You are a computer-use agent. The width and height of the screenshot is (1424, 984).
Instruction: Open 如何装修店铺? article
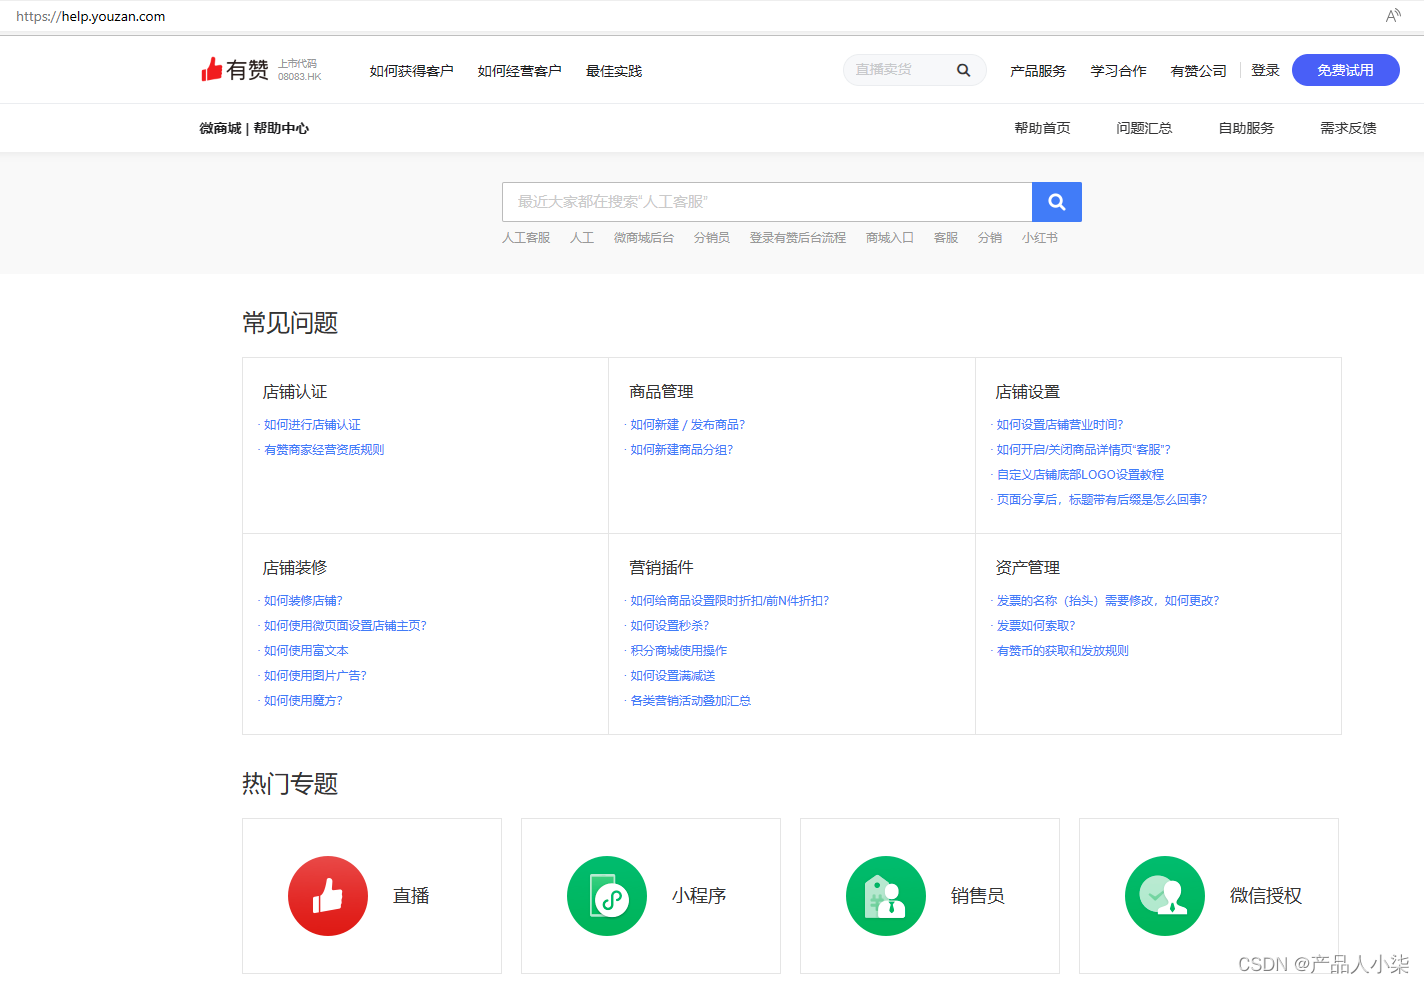(303, 601)
